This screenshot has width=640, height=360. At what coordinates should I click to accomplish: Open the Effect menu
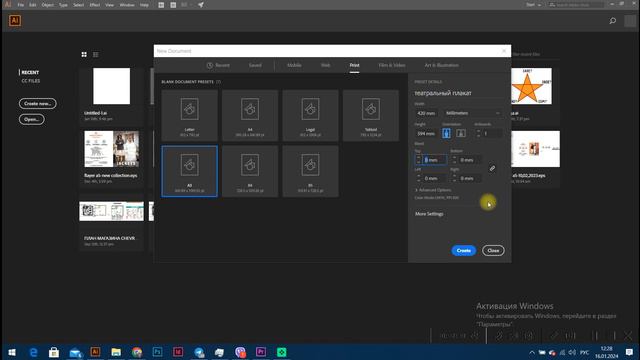pyautogui.click(x=95, y=5)
